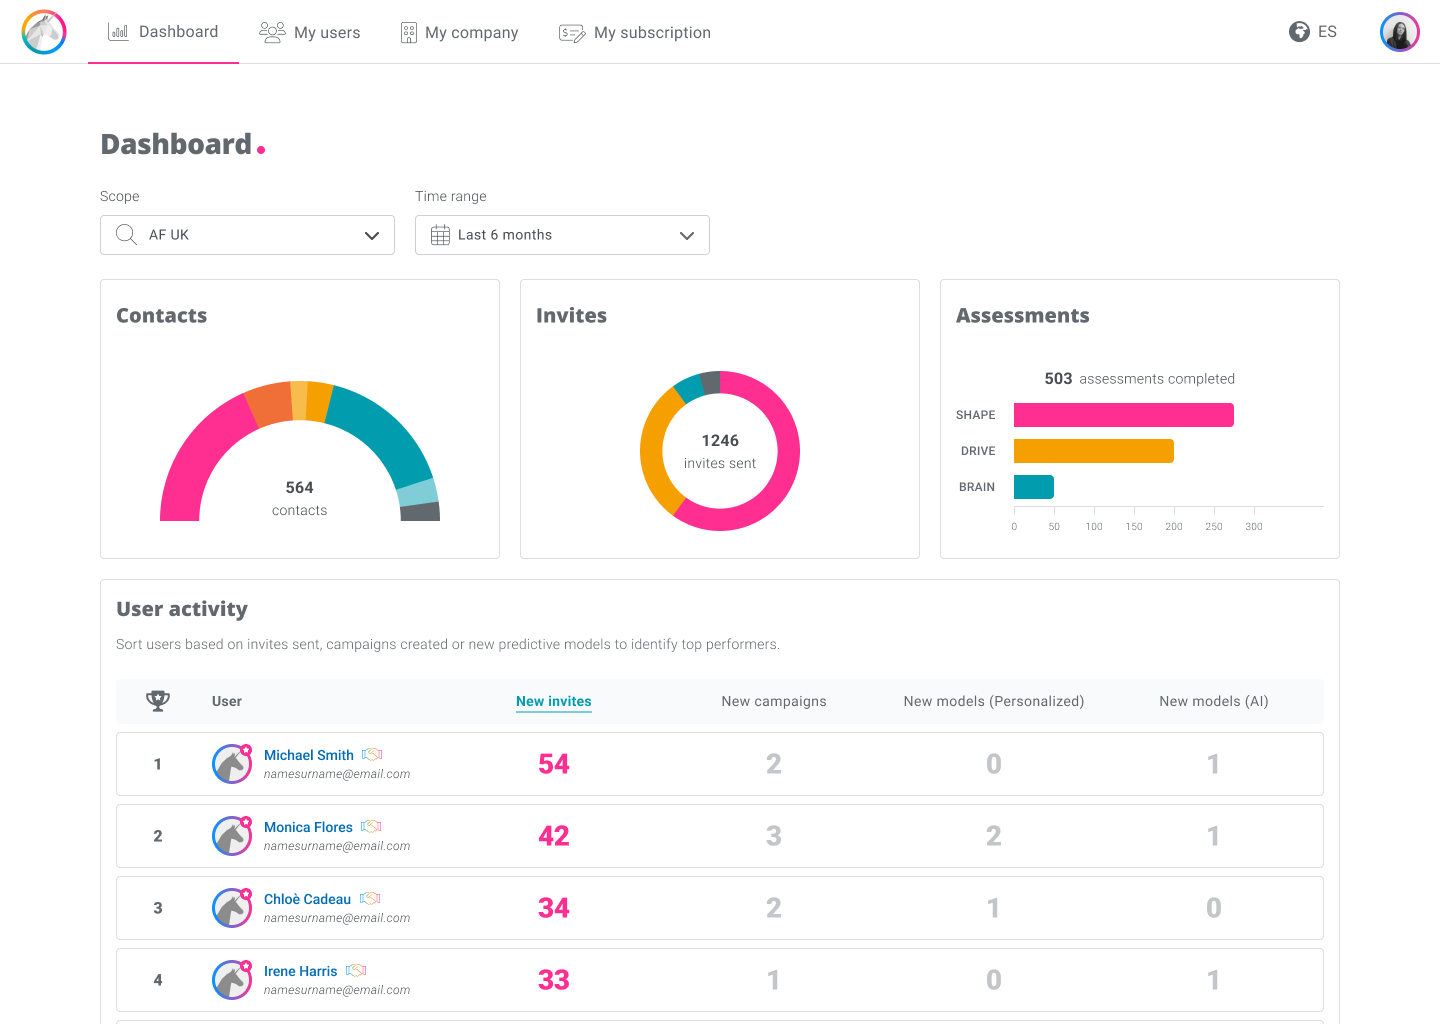Sort by New invites column
Viewport: 1440px width, 1024px height.
[554, 701]
